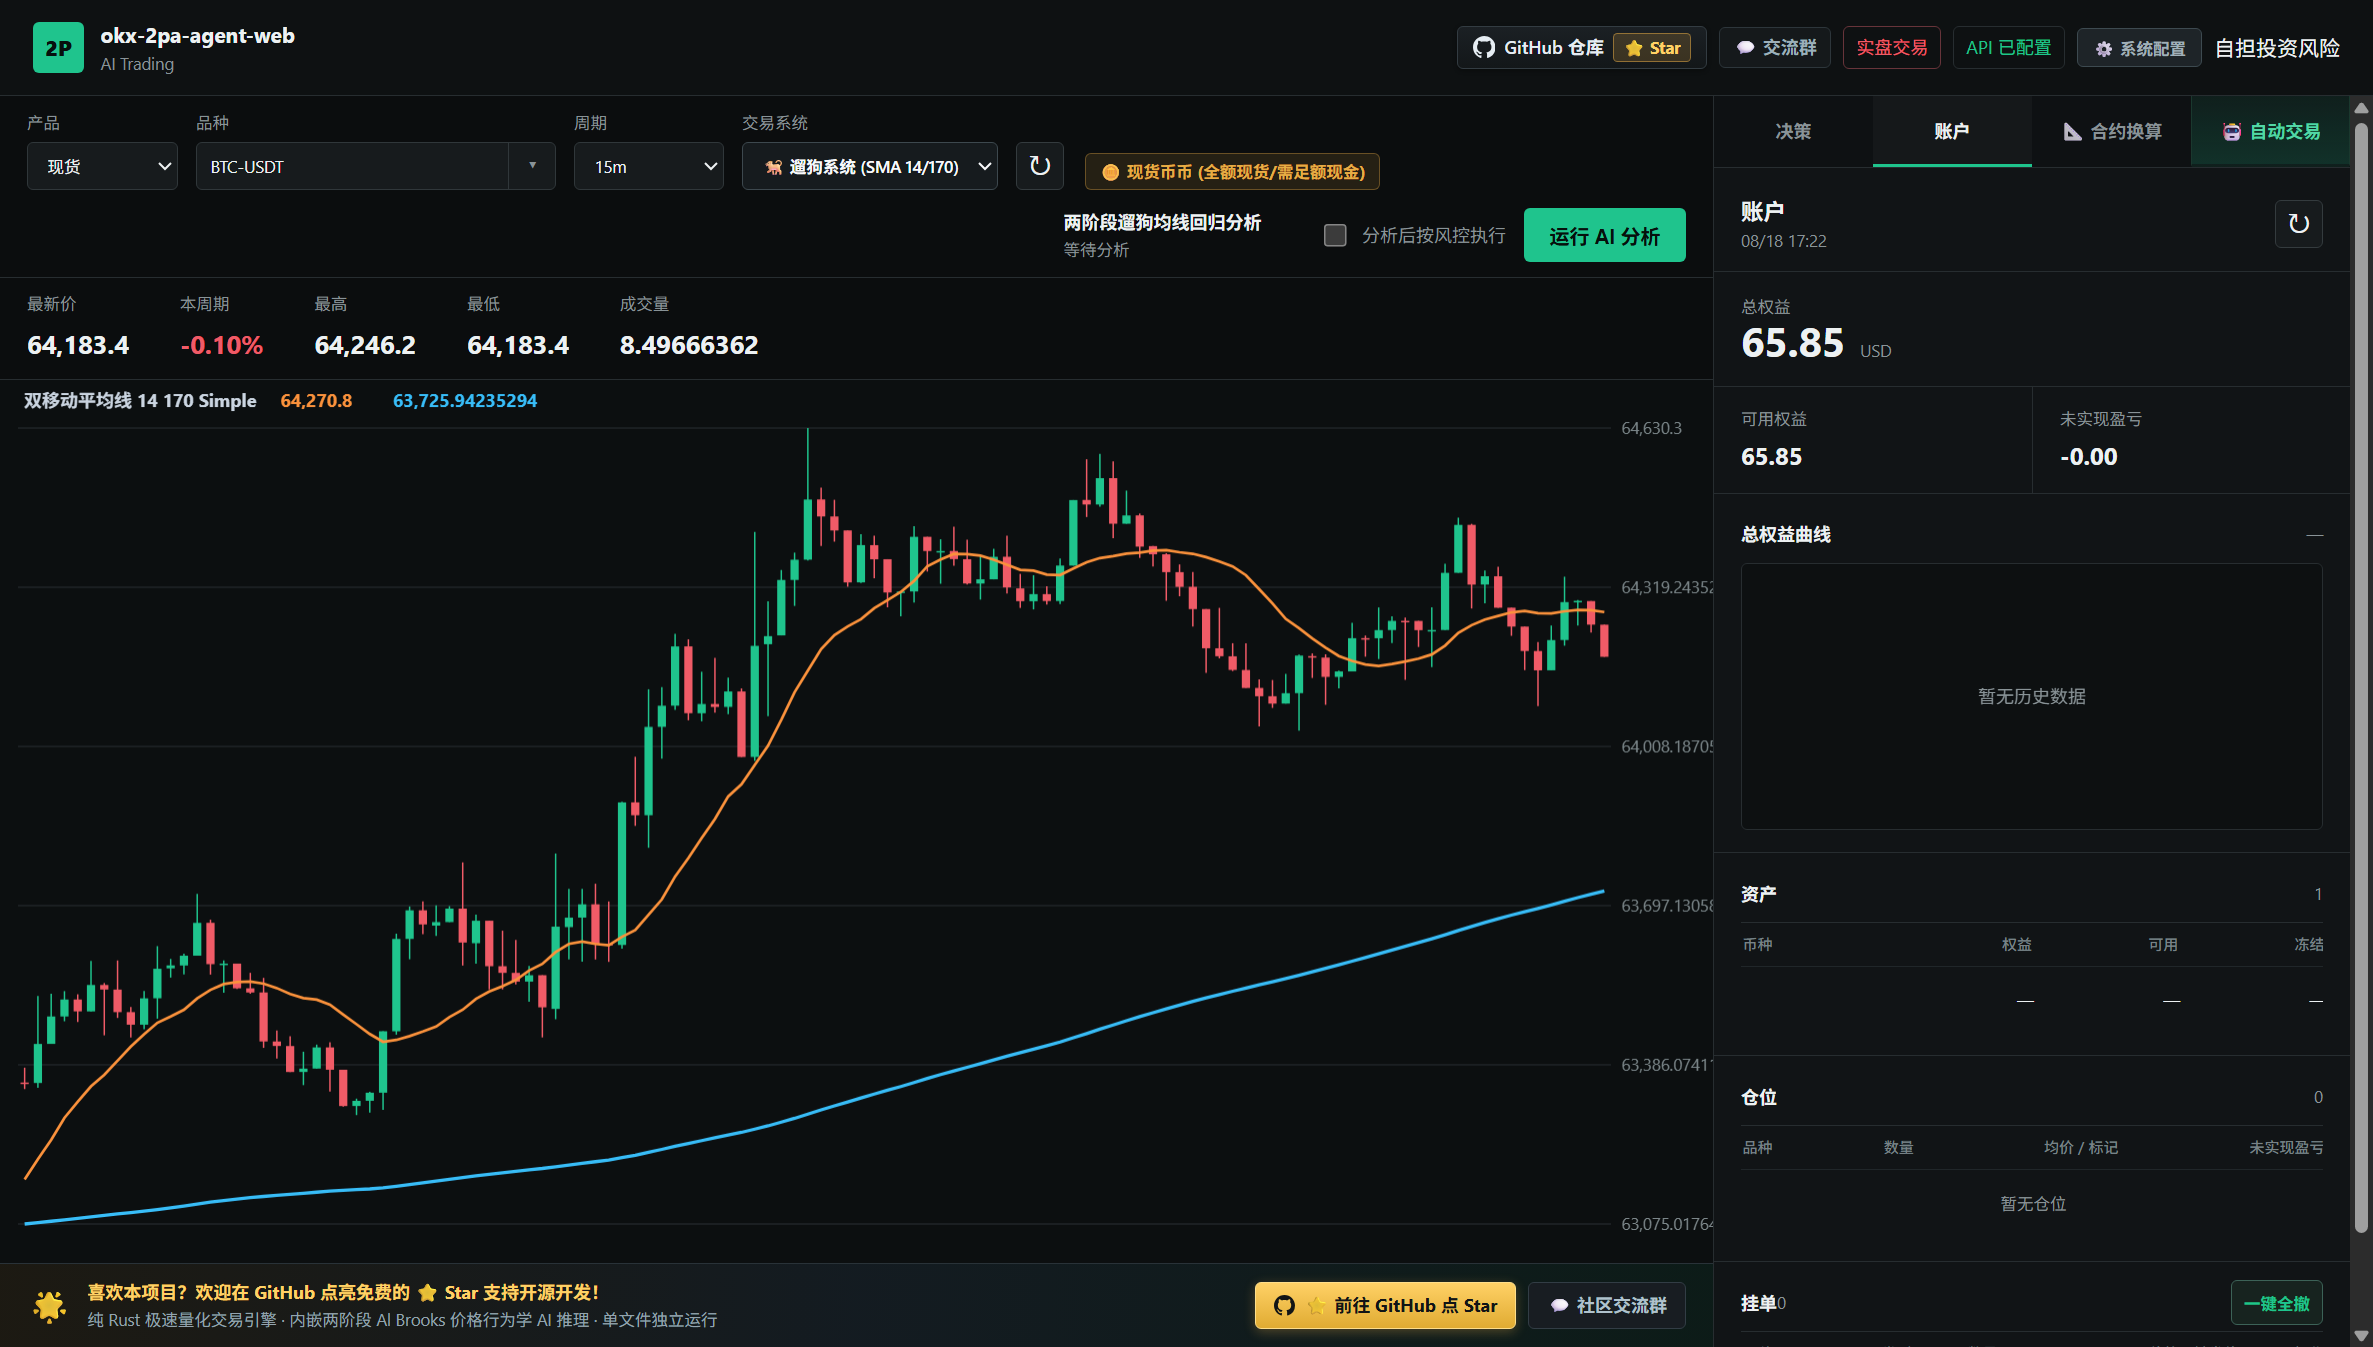Click the 成交量 value 8.49666362
Viewport: 2373px width, 1347px height.
[x=689, y=346]
